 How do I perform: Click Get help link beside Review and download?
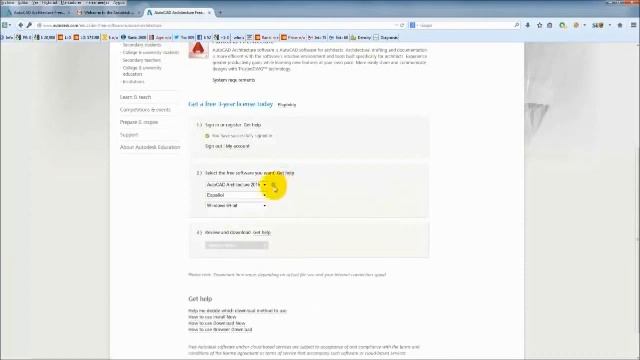(x=262, y=233)
